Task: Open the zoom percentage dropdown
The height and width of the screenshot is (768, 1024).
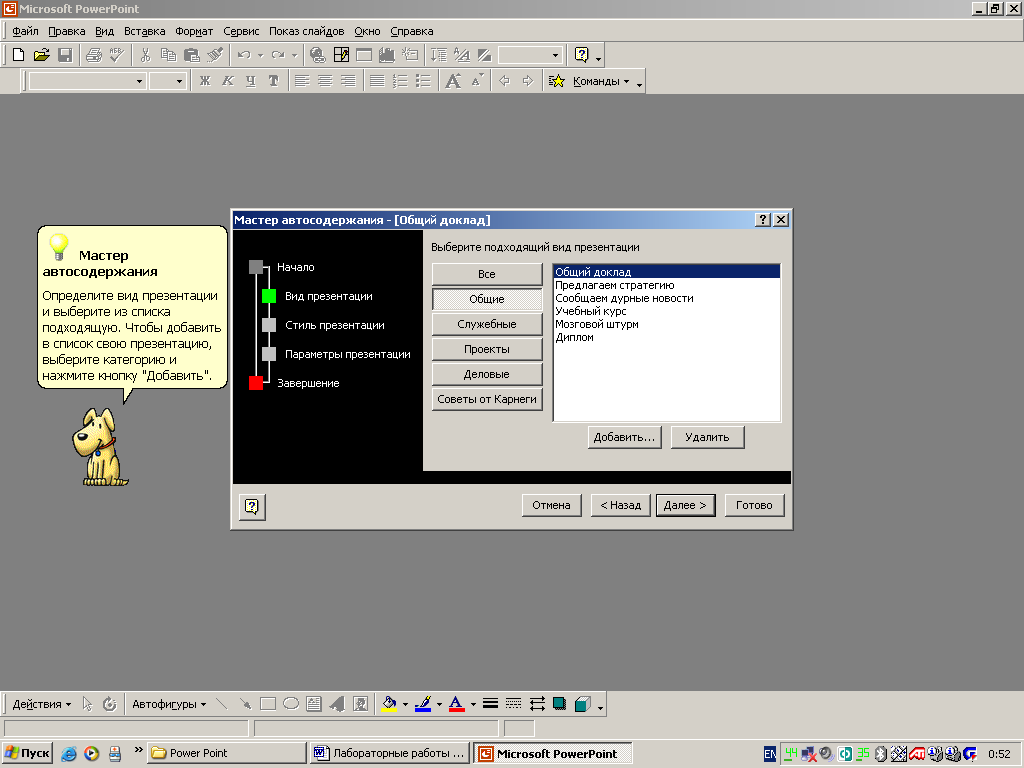Action: point(555,56)
